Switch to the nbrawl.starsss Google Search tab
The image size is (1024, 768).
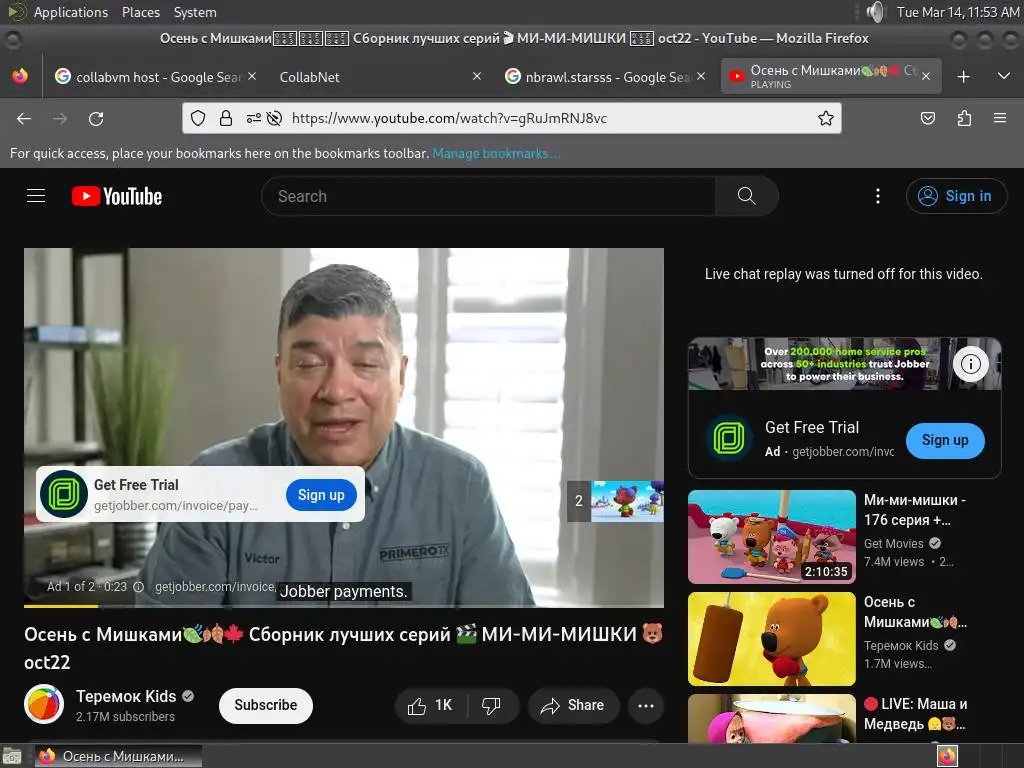pos(604,77)
